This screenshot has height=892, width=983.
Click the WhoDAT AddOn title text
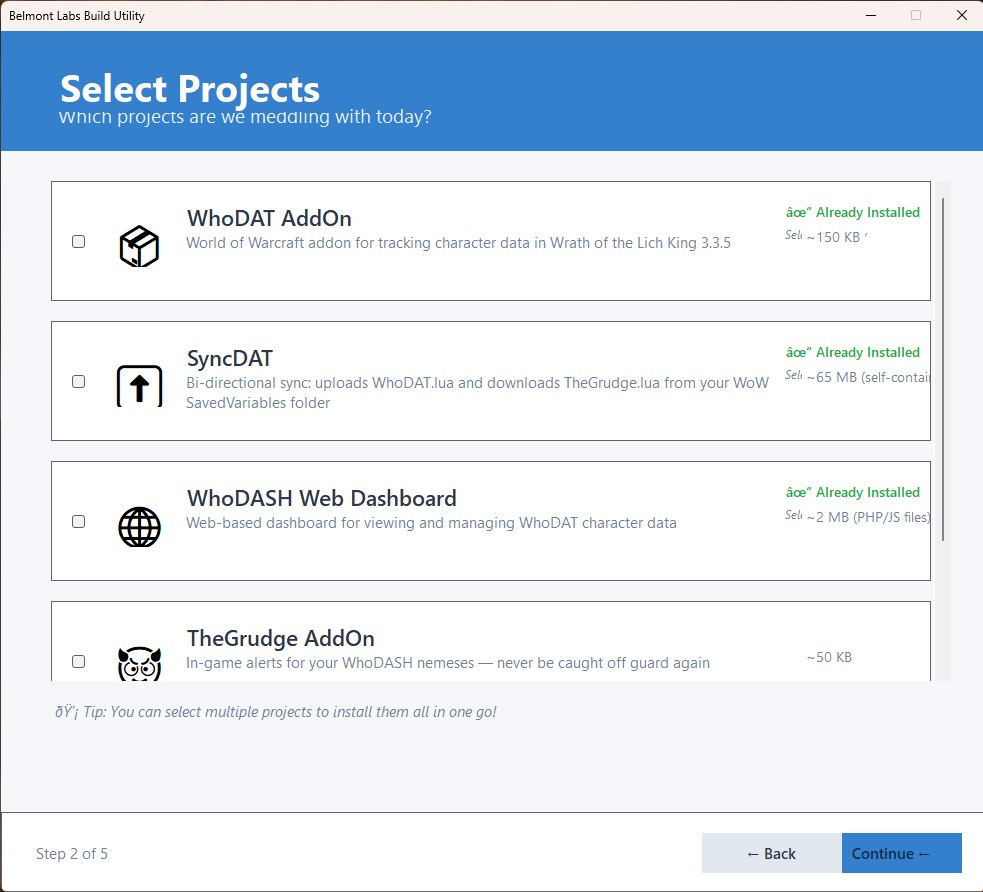269,218
